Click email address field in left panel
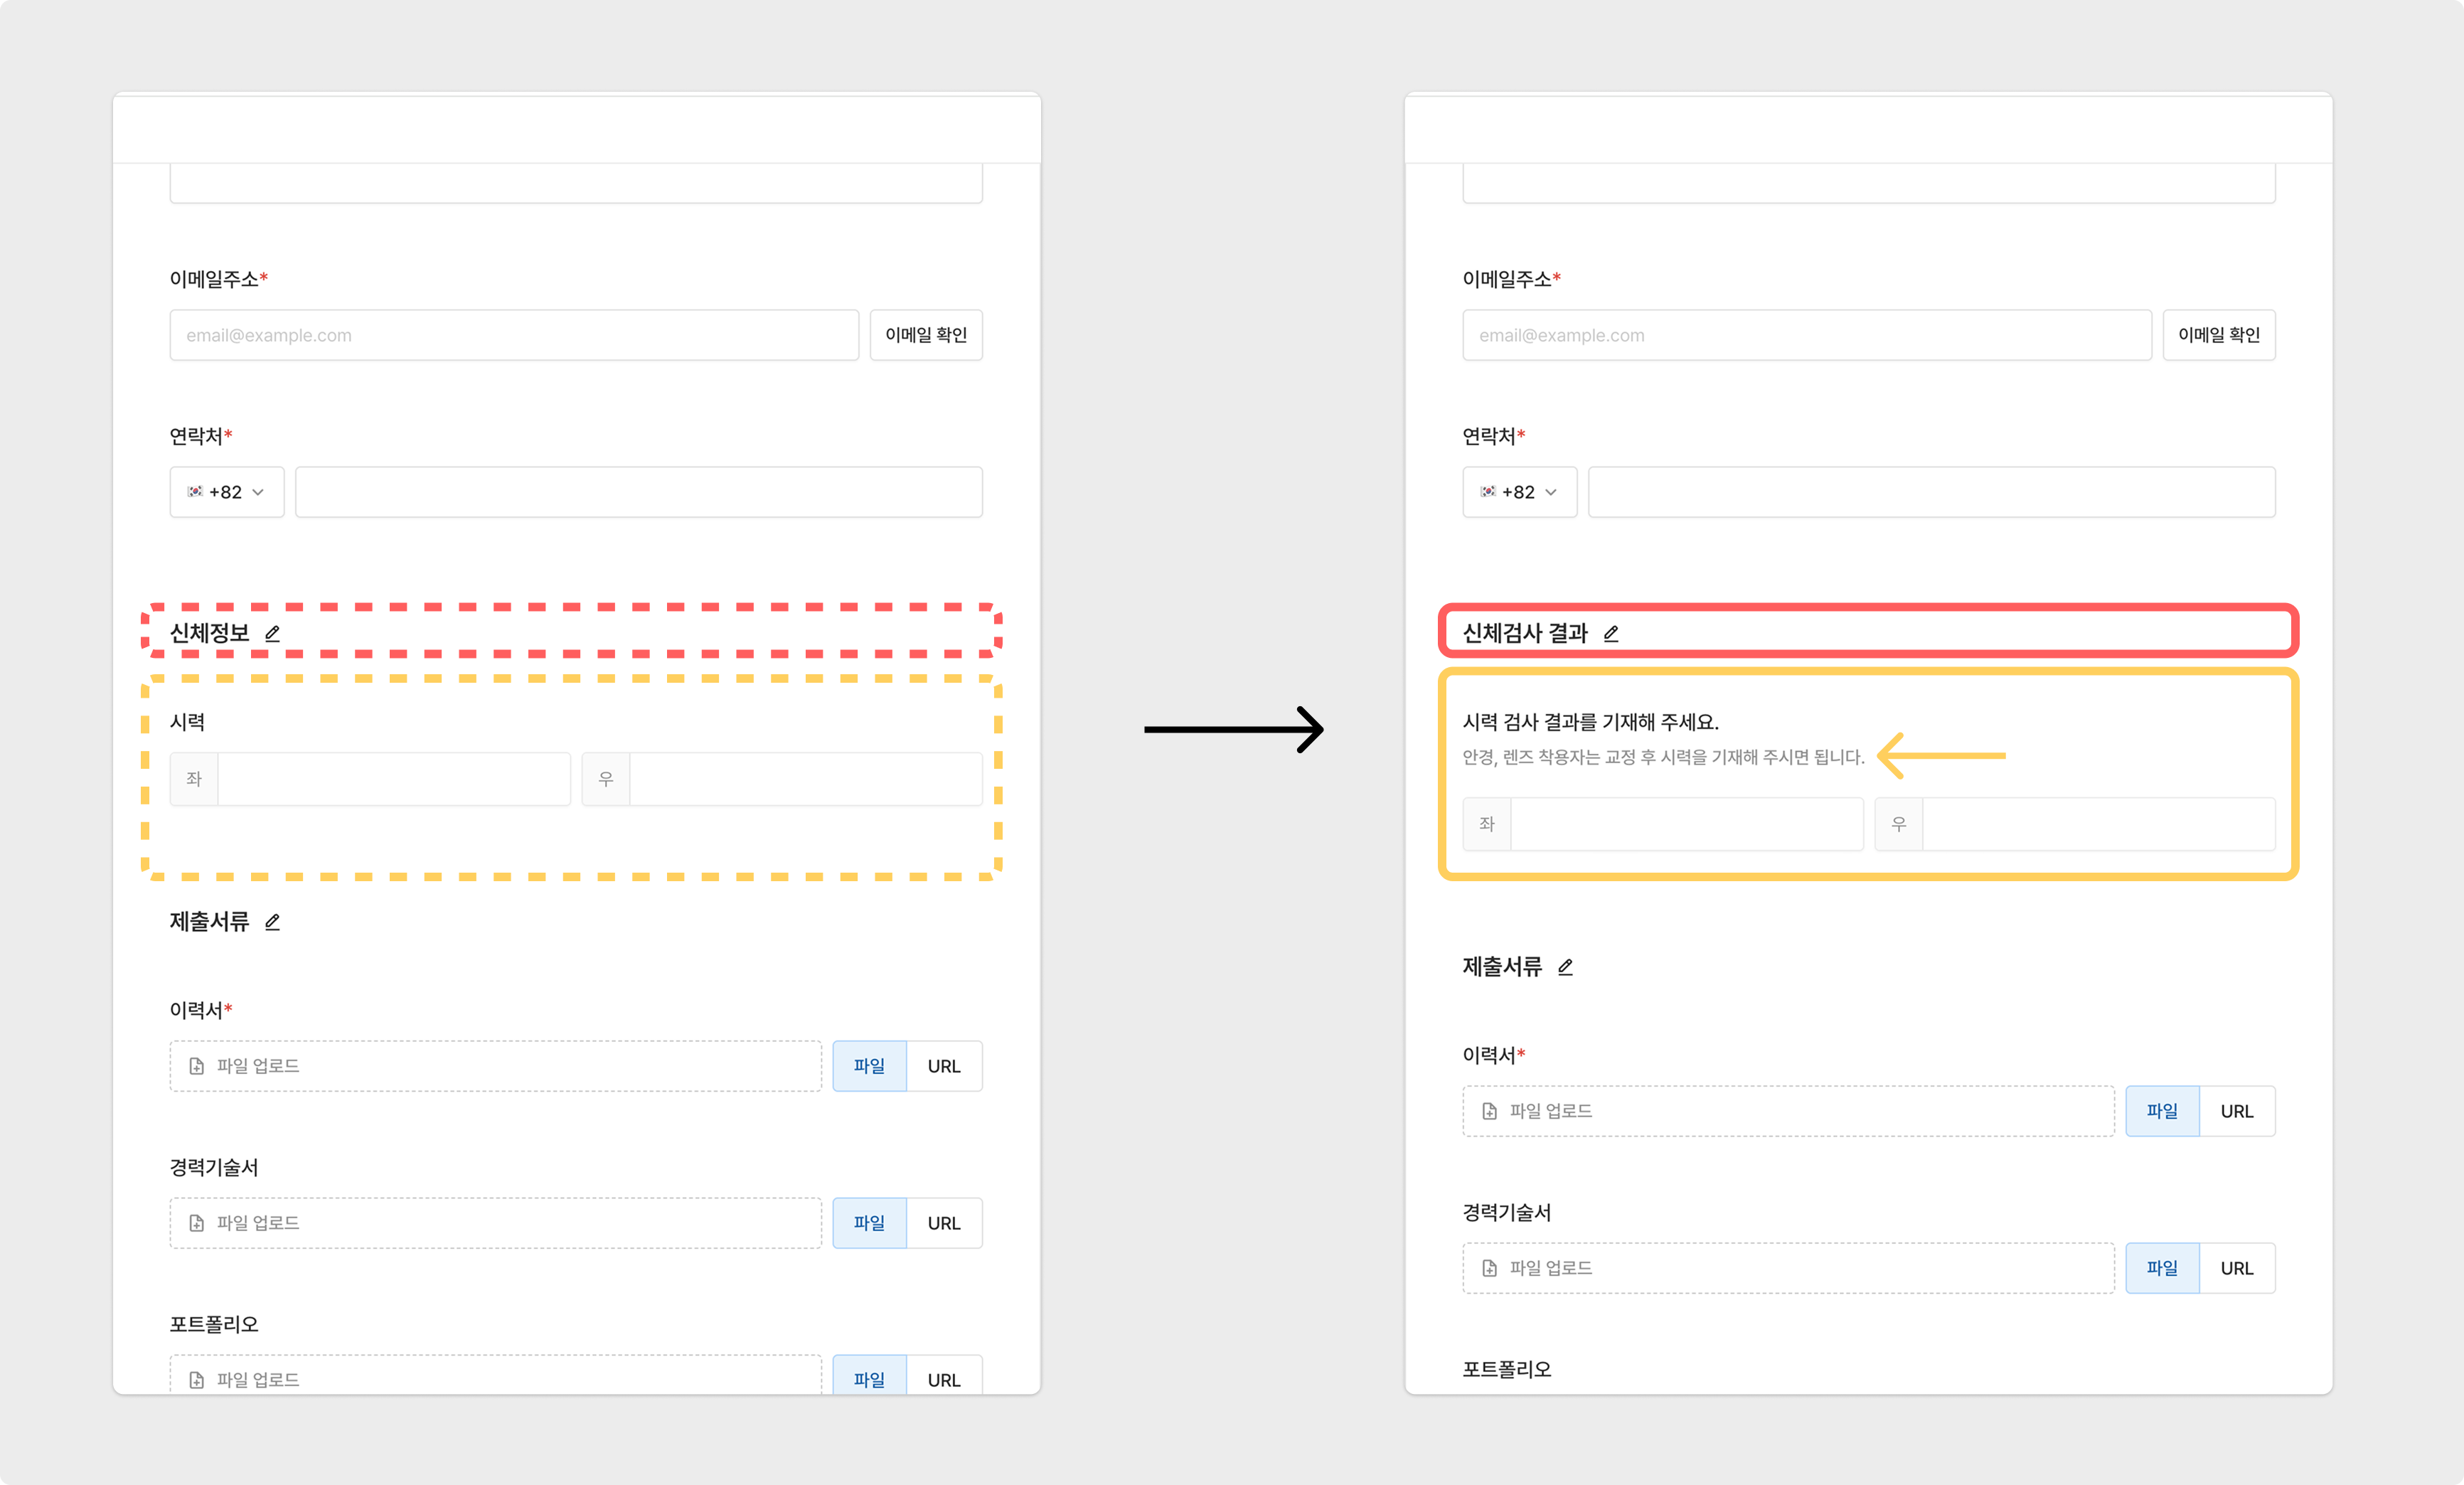This screenshot has width=2464, height=1485. tap(514, 335)
